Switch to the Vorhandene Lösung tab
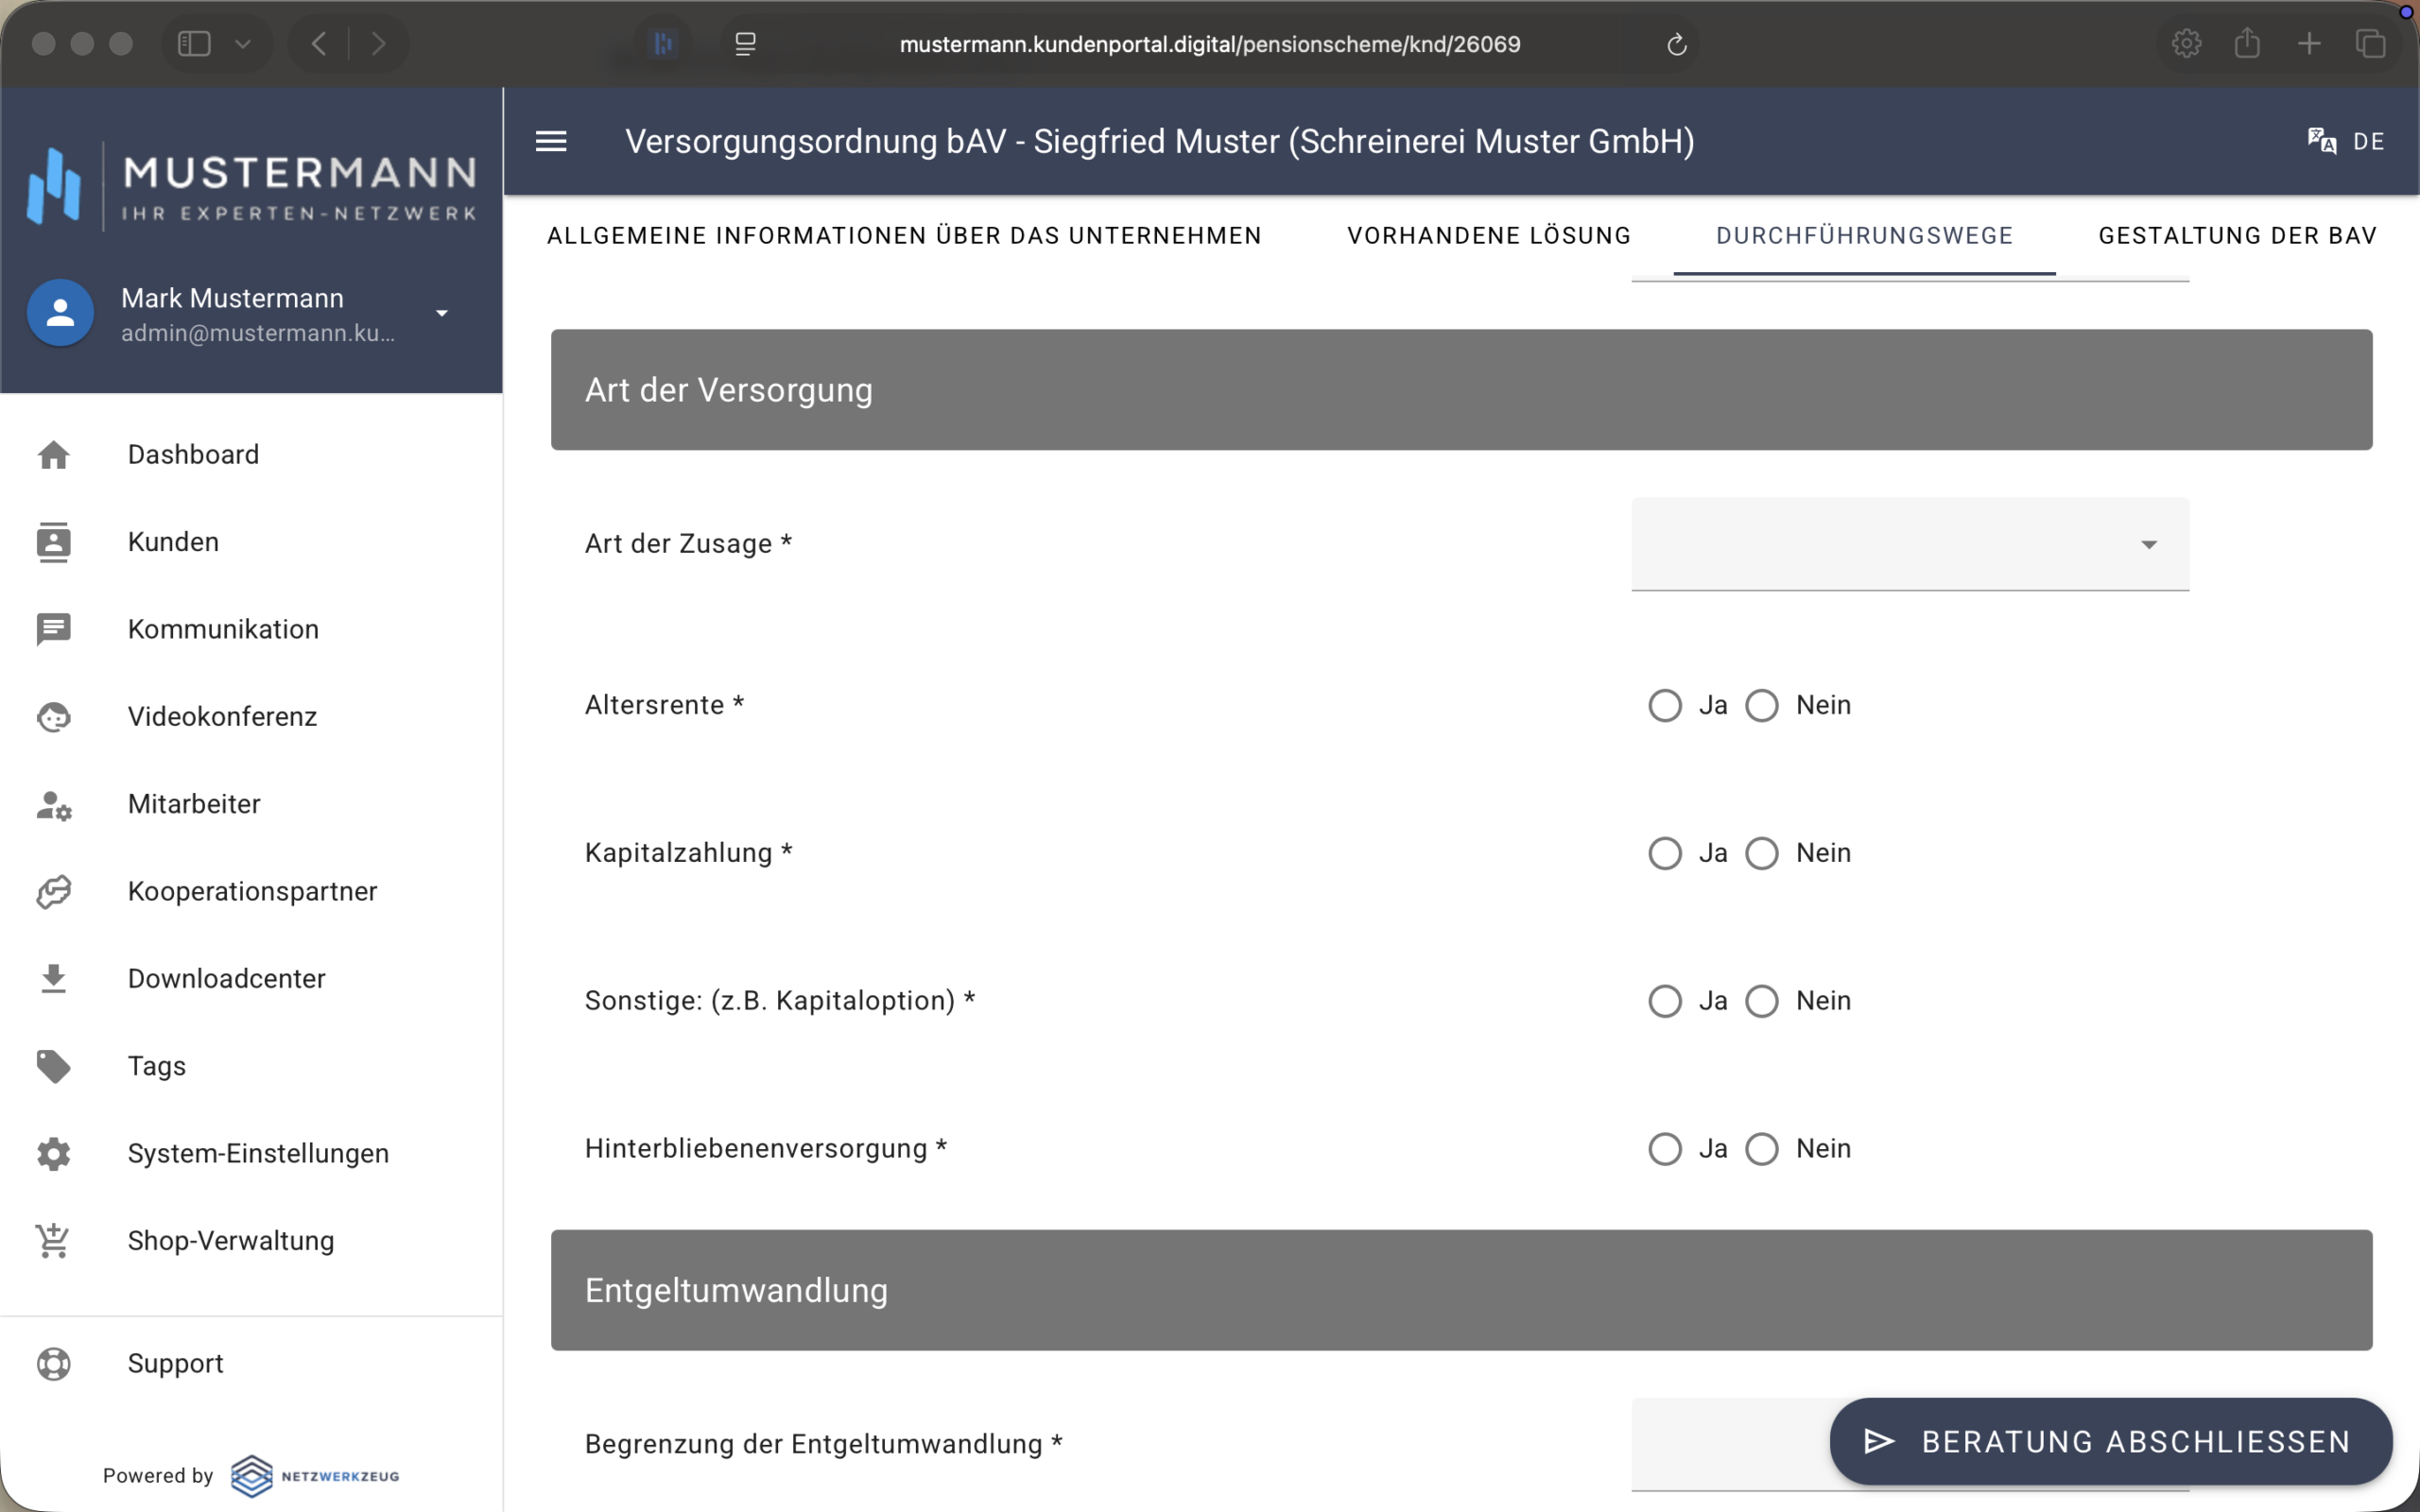 click(1488, 236)
